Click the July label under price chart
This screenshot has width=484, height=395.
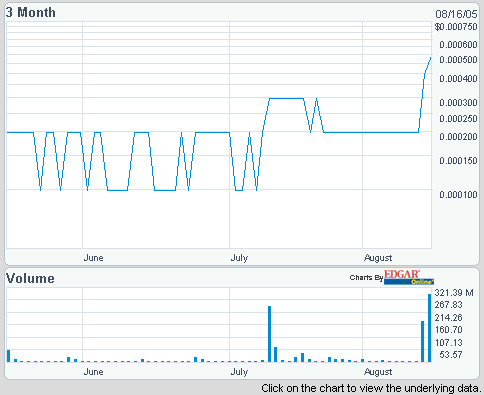point(239,258)
